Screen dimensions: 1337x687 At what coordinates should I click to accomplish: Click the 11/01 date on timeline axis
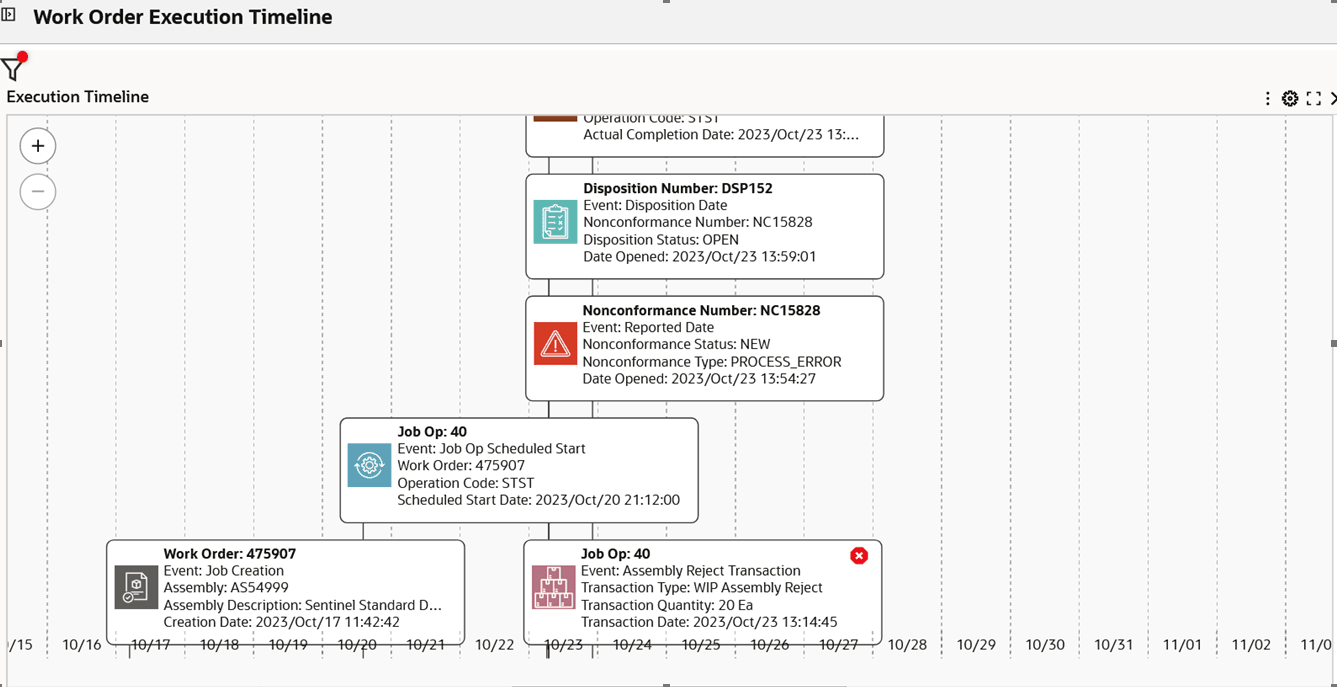[1182, 645]
